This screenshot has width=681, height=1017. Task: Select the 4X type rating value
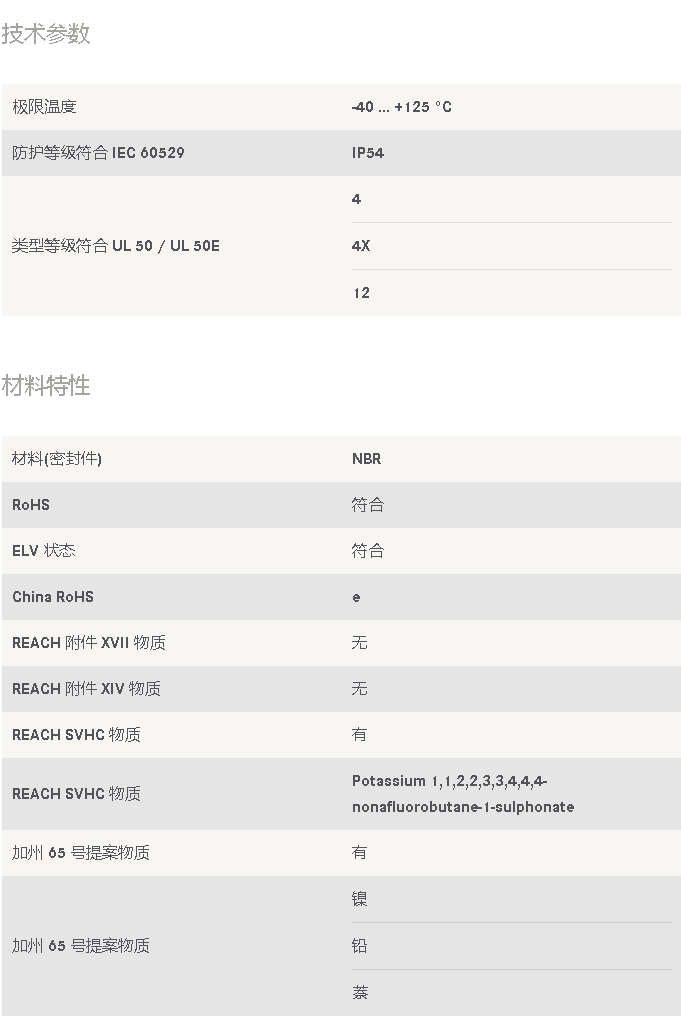(x=360, y=246)
